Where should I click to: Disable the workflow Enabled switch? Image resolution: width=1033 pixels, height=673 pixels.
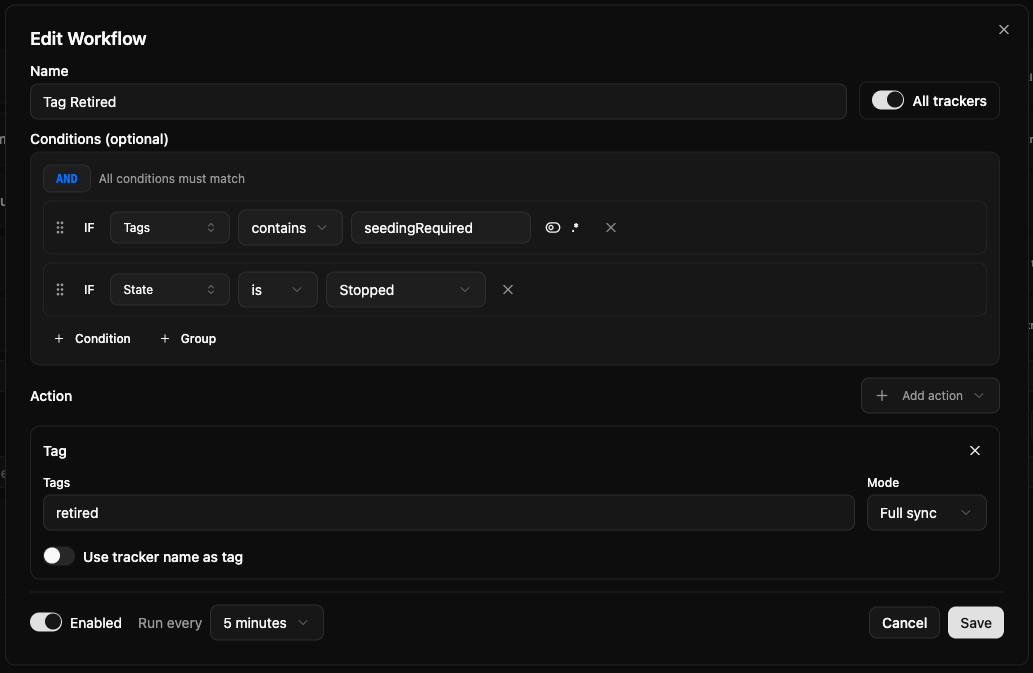tap(46, 623)
